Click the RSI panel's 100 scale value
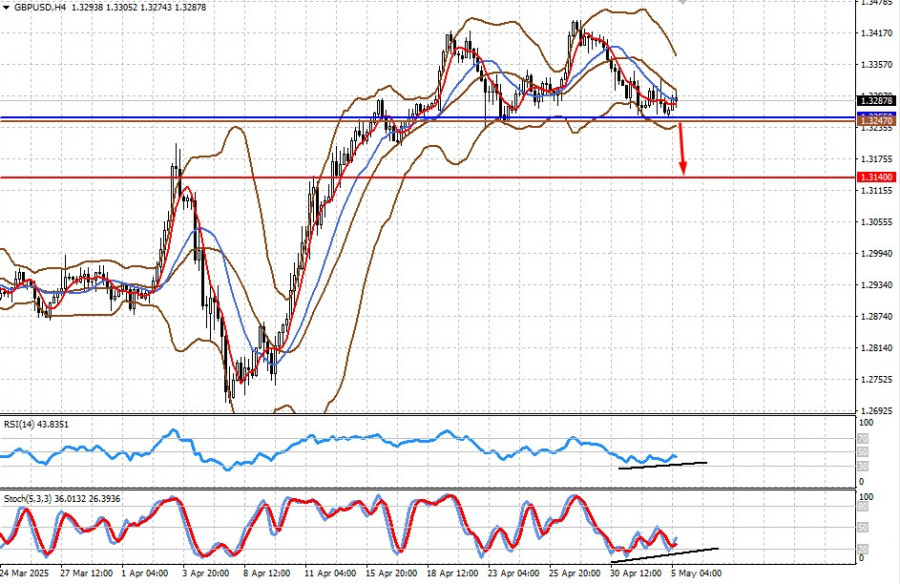This screenshot has height=584, width=900. click(866, 423)
